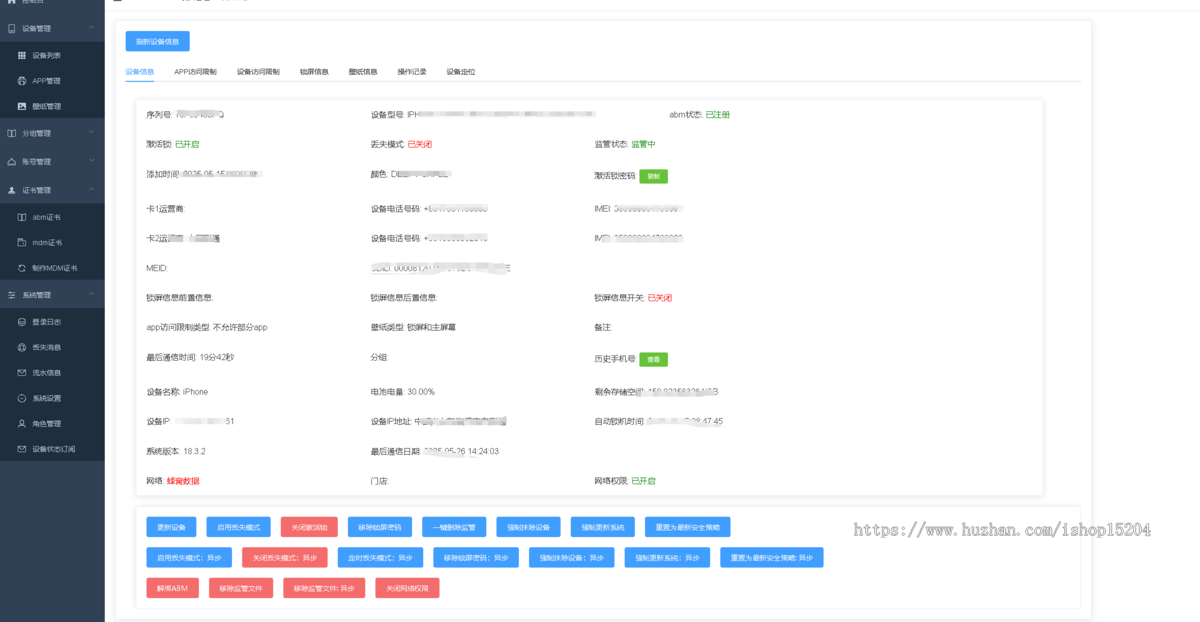Click the 账号管理 icon in sidebar
The image size is (1200, 622).
[11, 161]
